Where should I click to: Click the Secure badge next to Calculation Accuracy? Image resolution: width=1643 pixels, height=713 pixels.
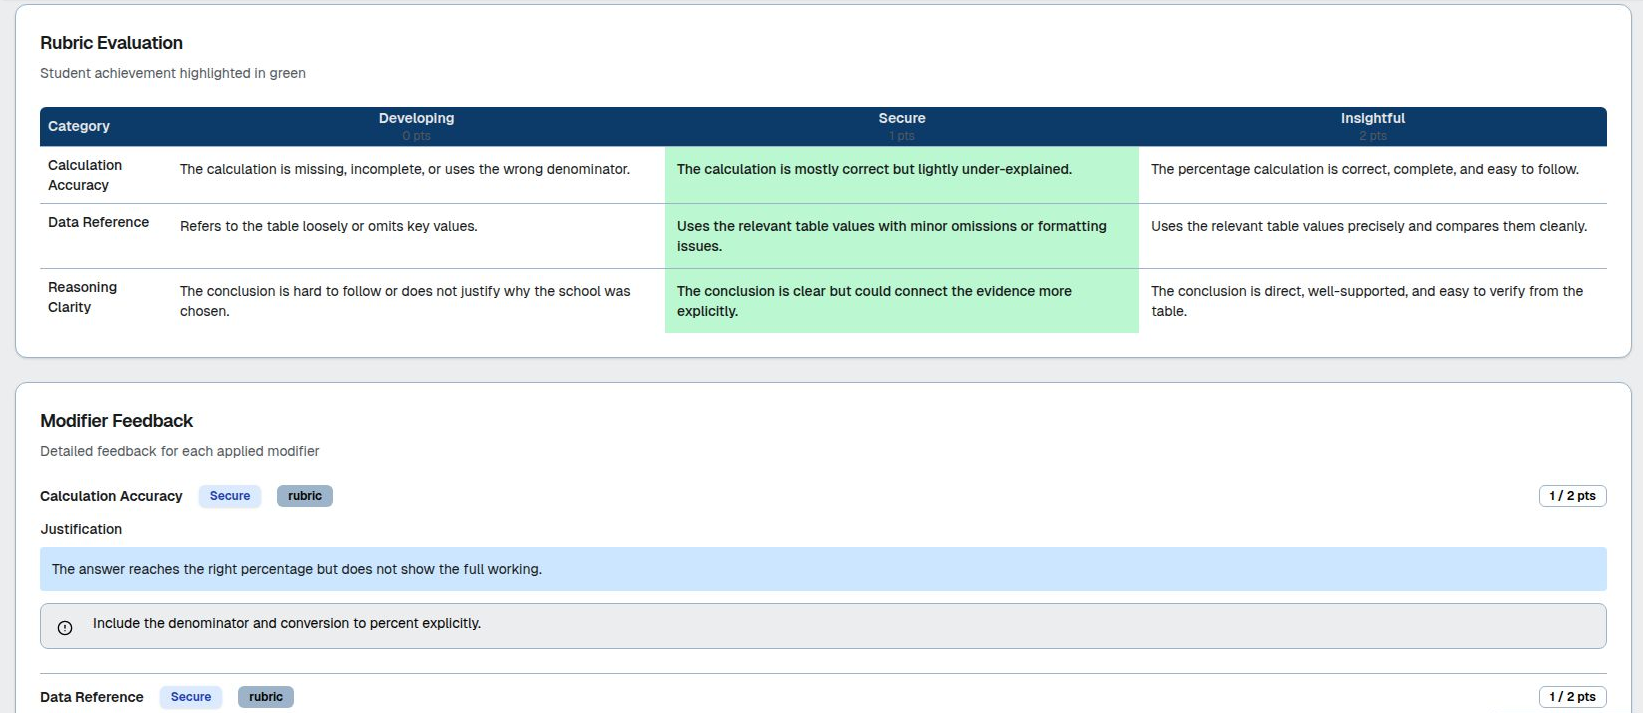(x=230, y=496)
